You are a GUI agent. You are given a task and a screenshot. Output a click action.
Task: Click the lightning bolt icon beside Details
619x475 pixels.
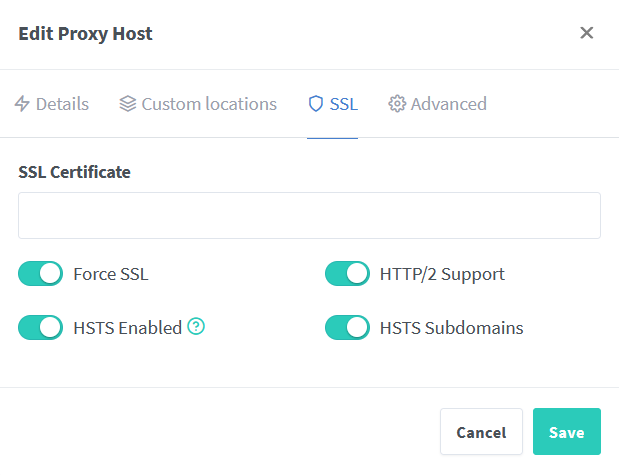(x=22, y=104)
